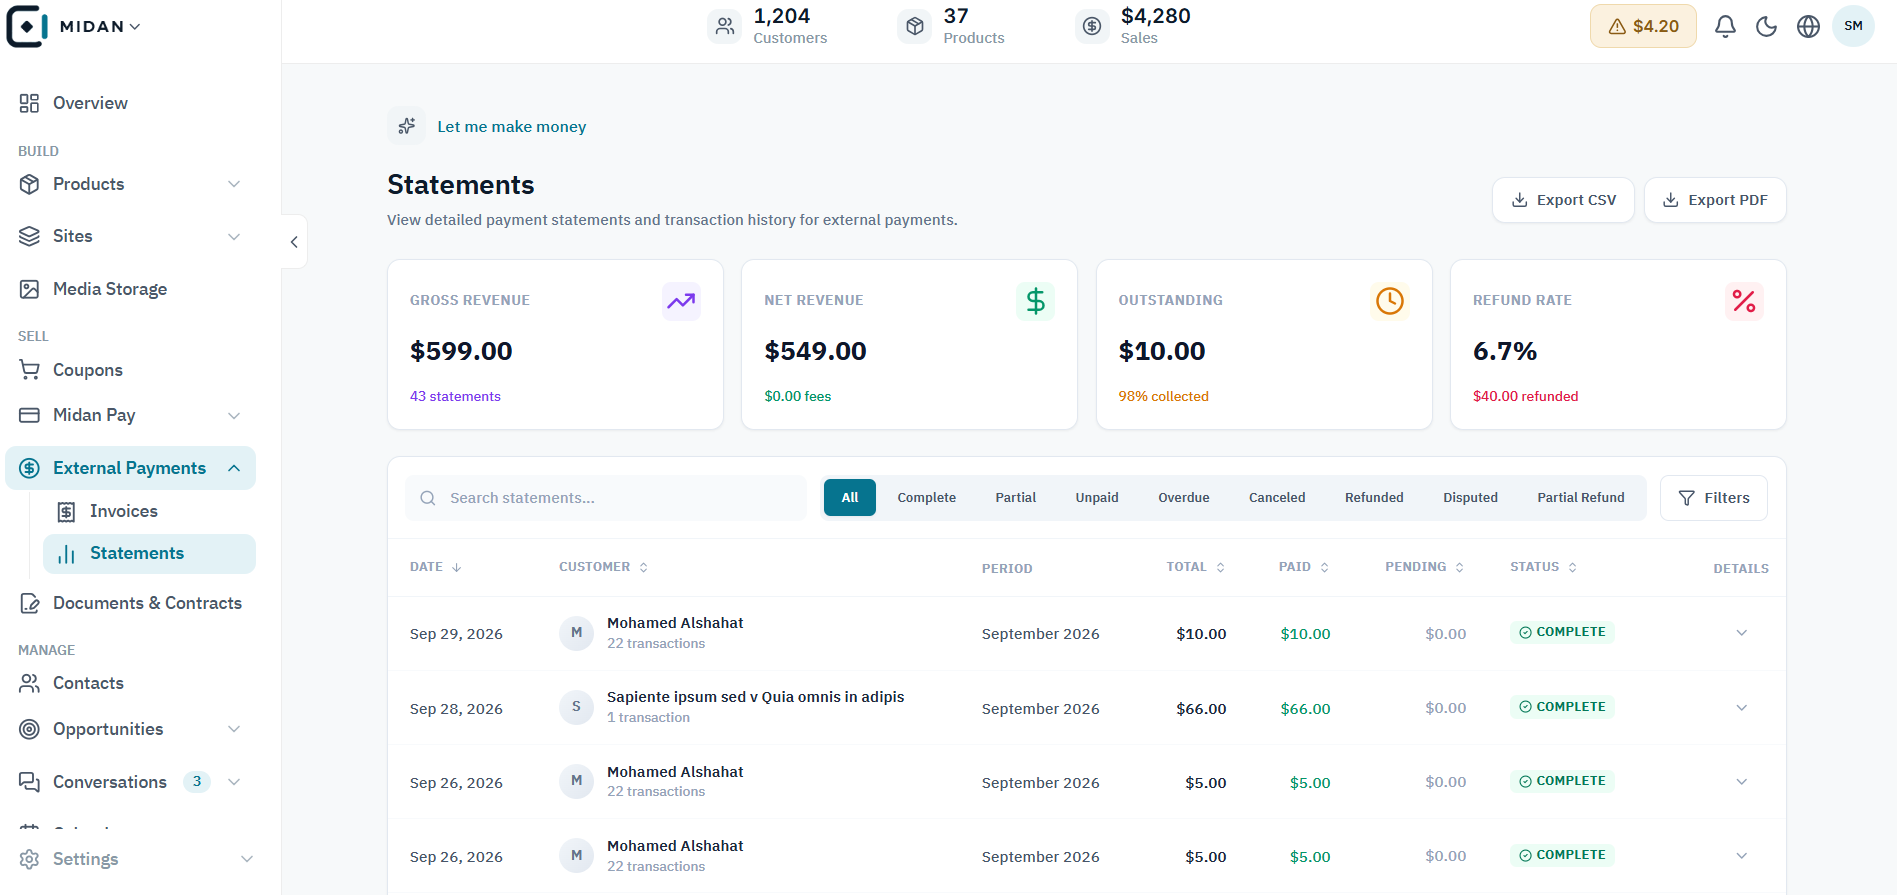Open the MIDAN workspace dropdown
The image size is (1897, 895).
(99, 26)
